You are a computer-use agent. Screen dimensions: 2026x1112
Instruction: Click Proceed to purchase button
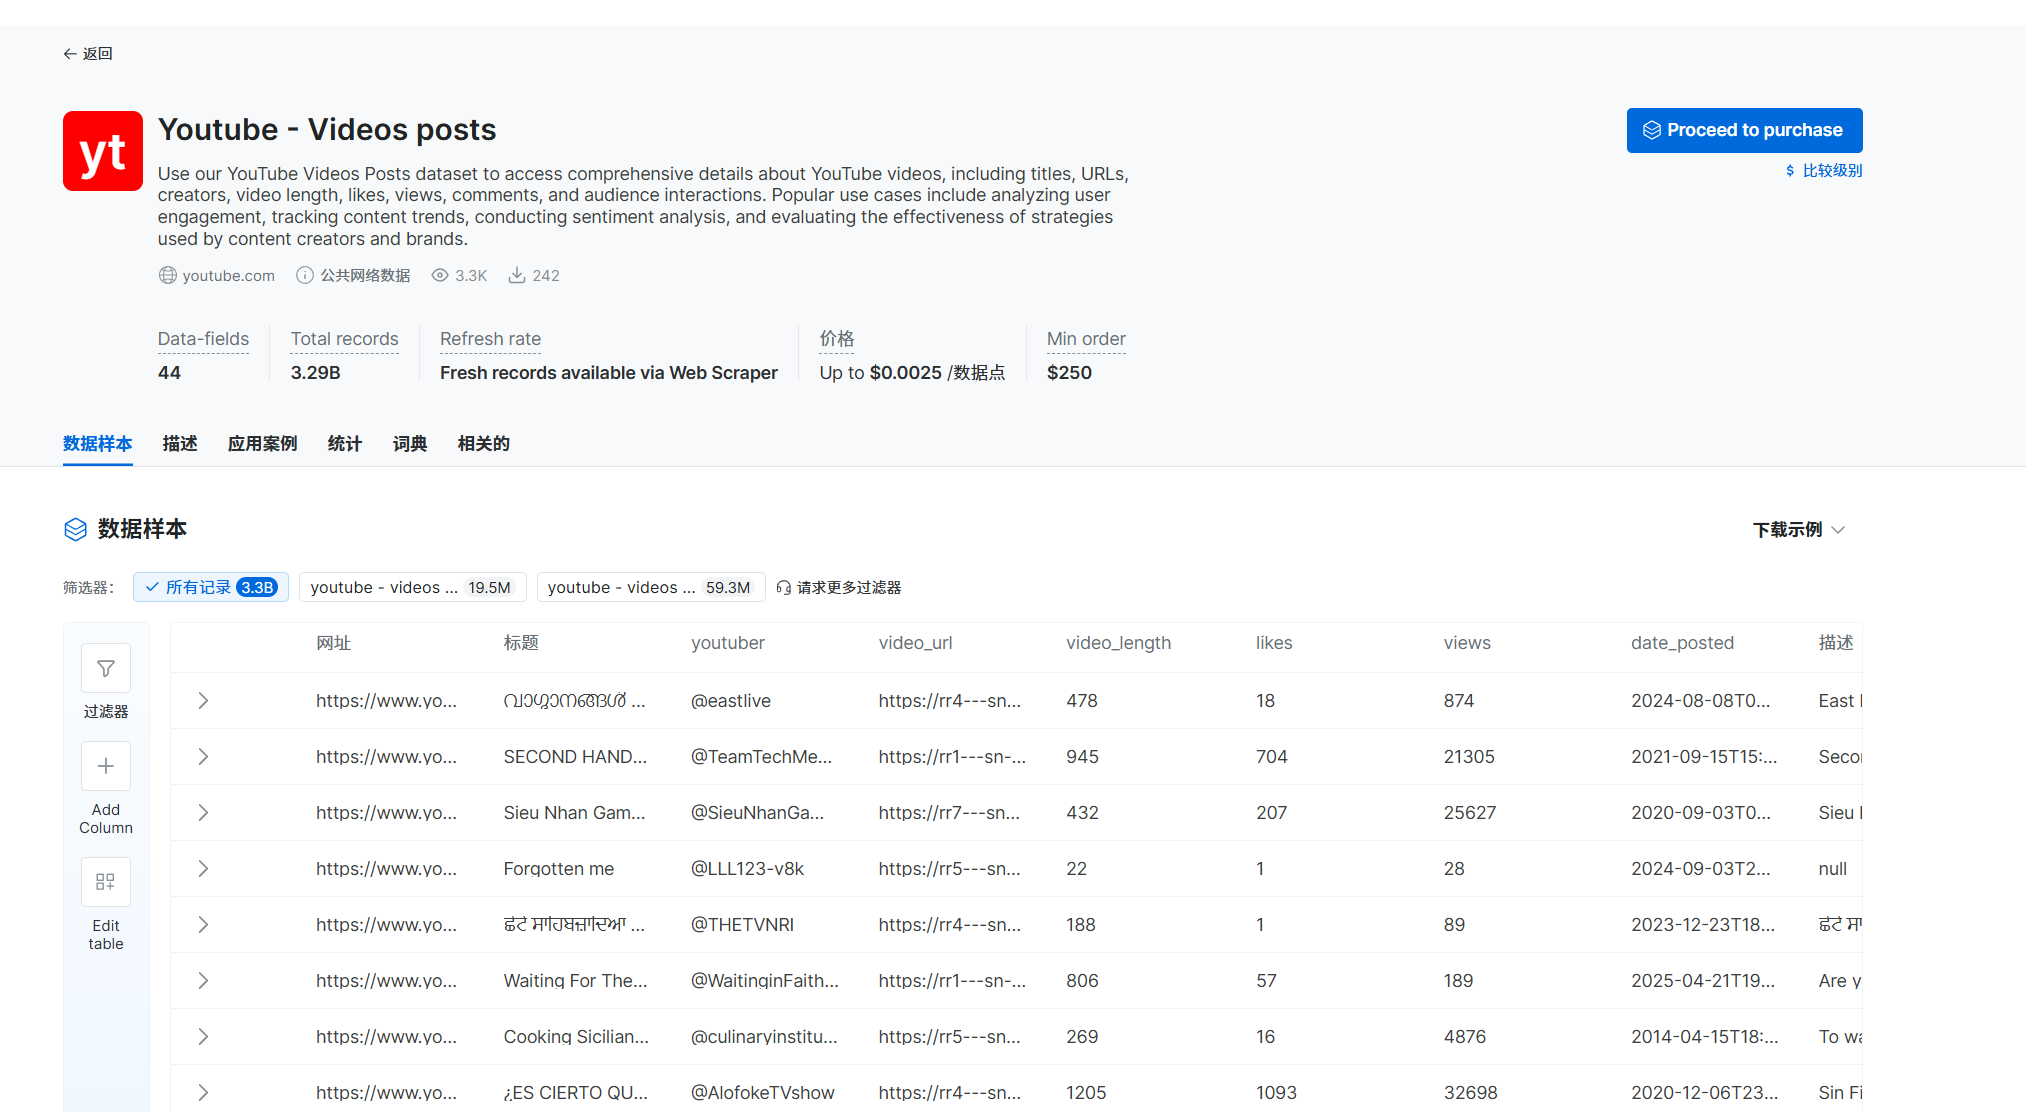pyautogui.click(x=1744, y=130)
